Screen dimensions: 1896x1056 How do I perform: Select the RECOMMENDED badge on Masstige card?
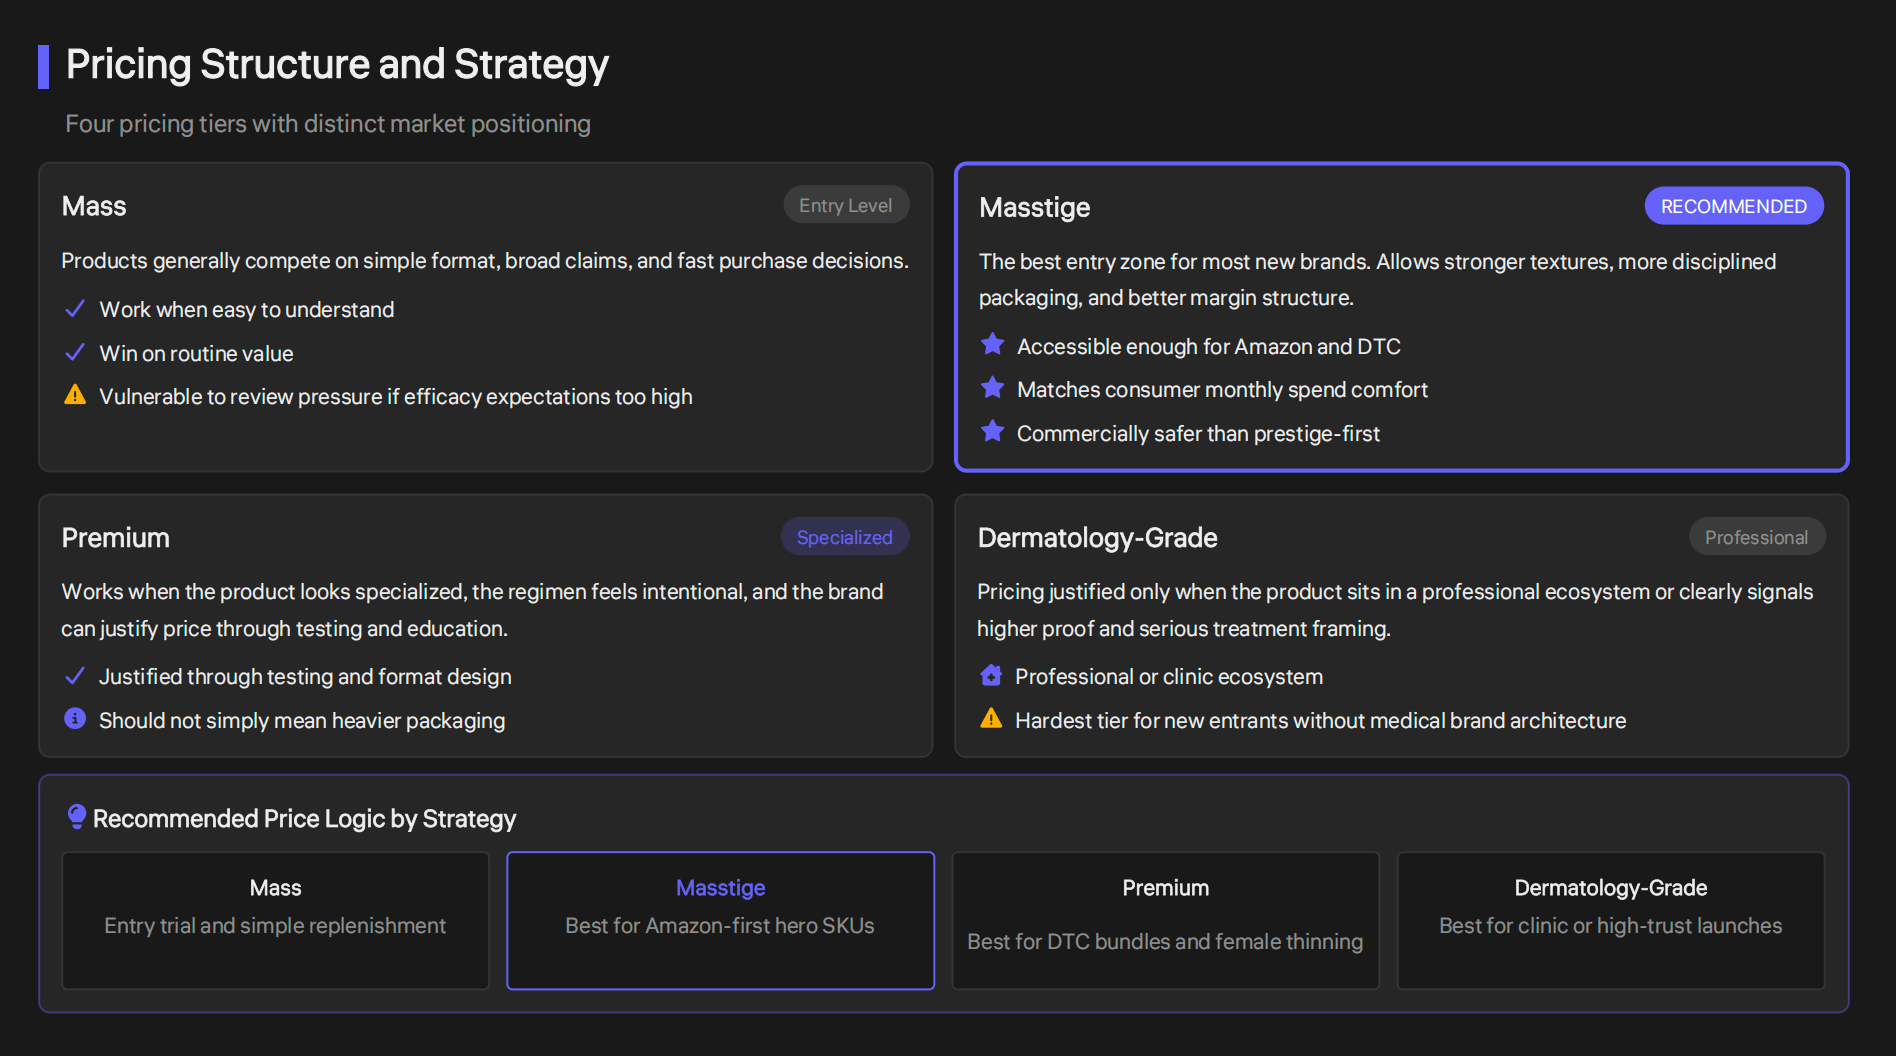click(1733, 205)
